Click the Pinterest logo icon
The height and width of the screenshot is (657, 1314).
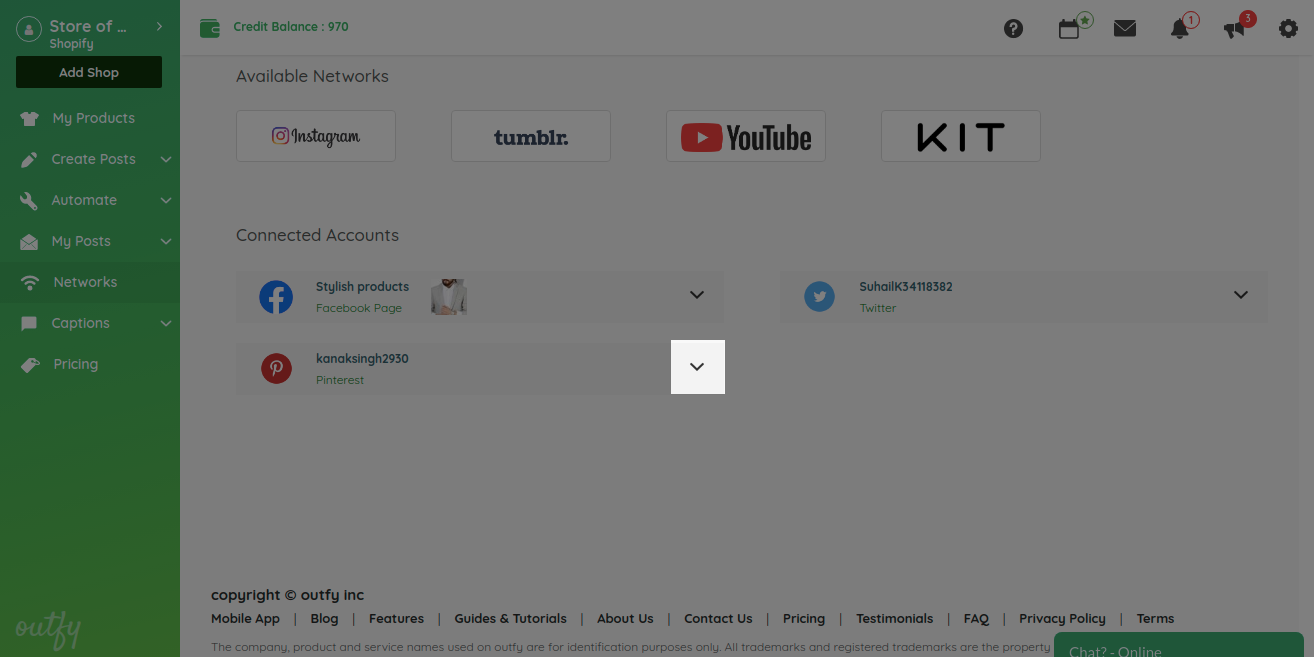[276, 369]
